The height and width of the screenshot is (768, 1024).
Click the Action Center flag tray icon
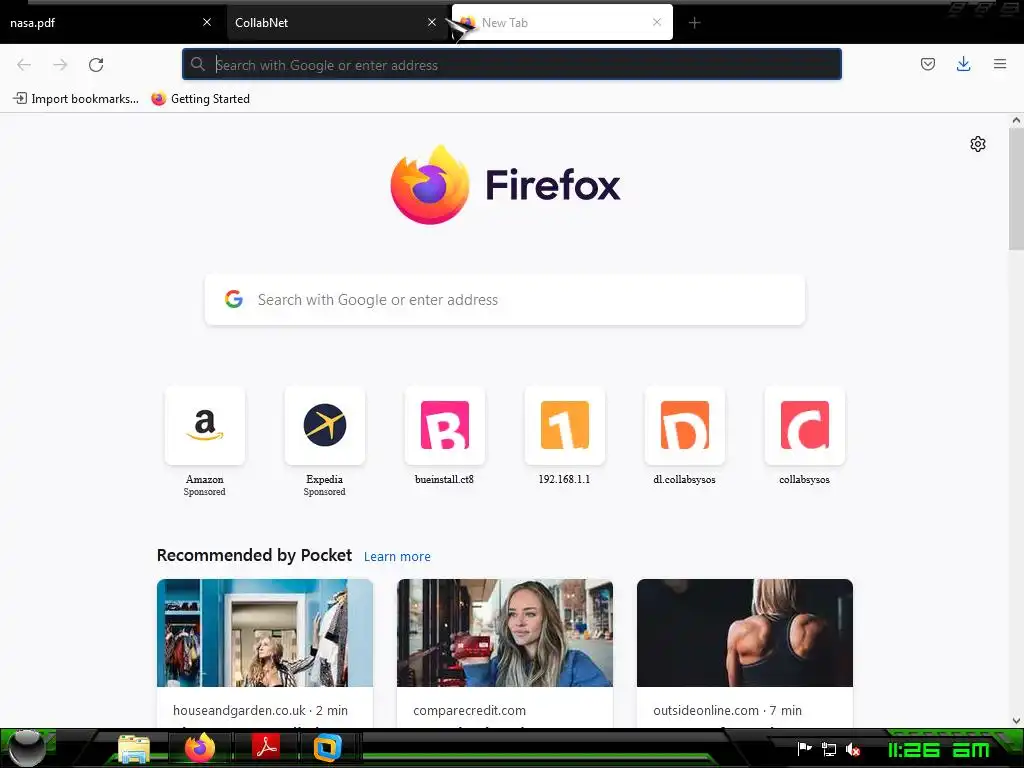805,749
